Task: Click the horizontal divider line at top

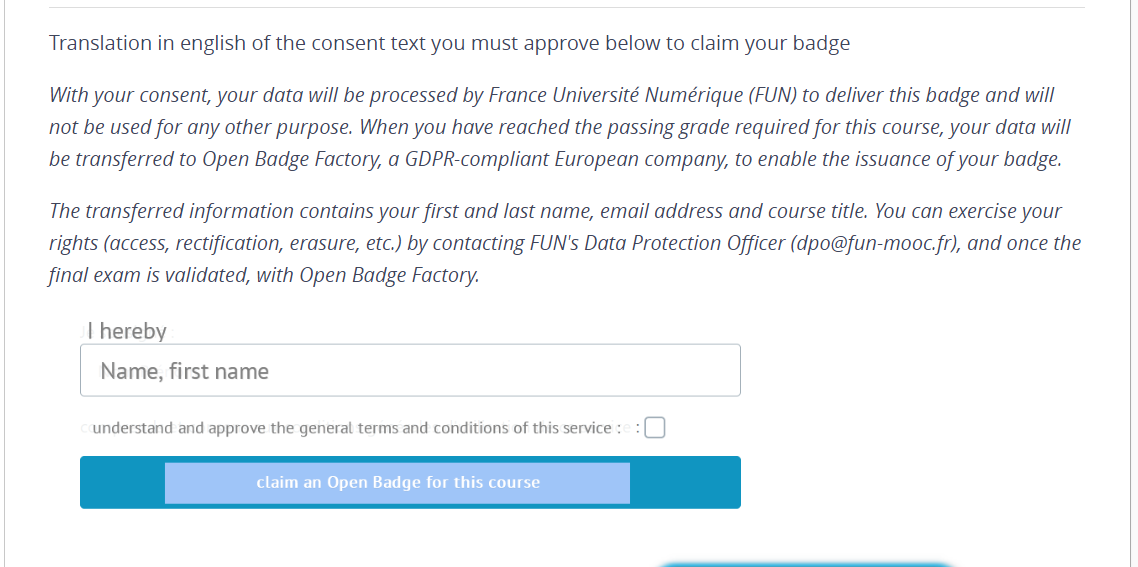Action: pyautogui.click(x=566, y=8)
